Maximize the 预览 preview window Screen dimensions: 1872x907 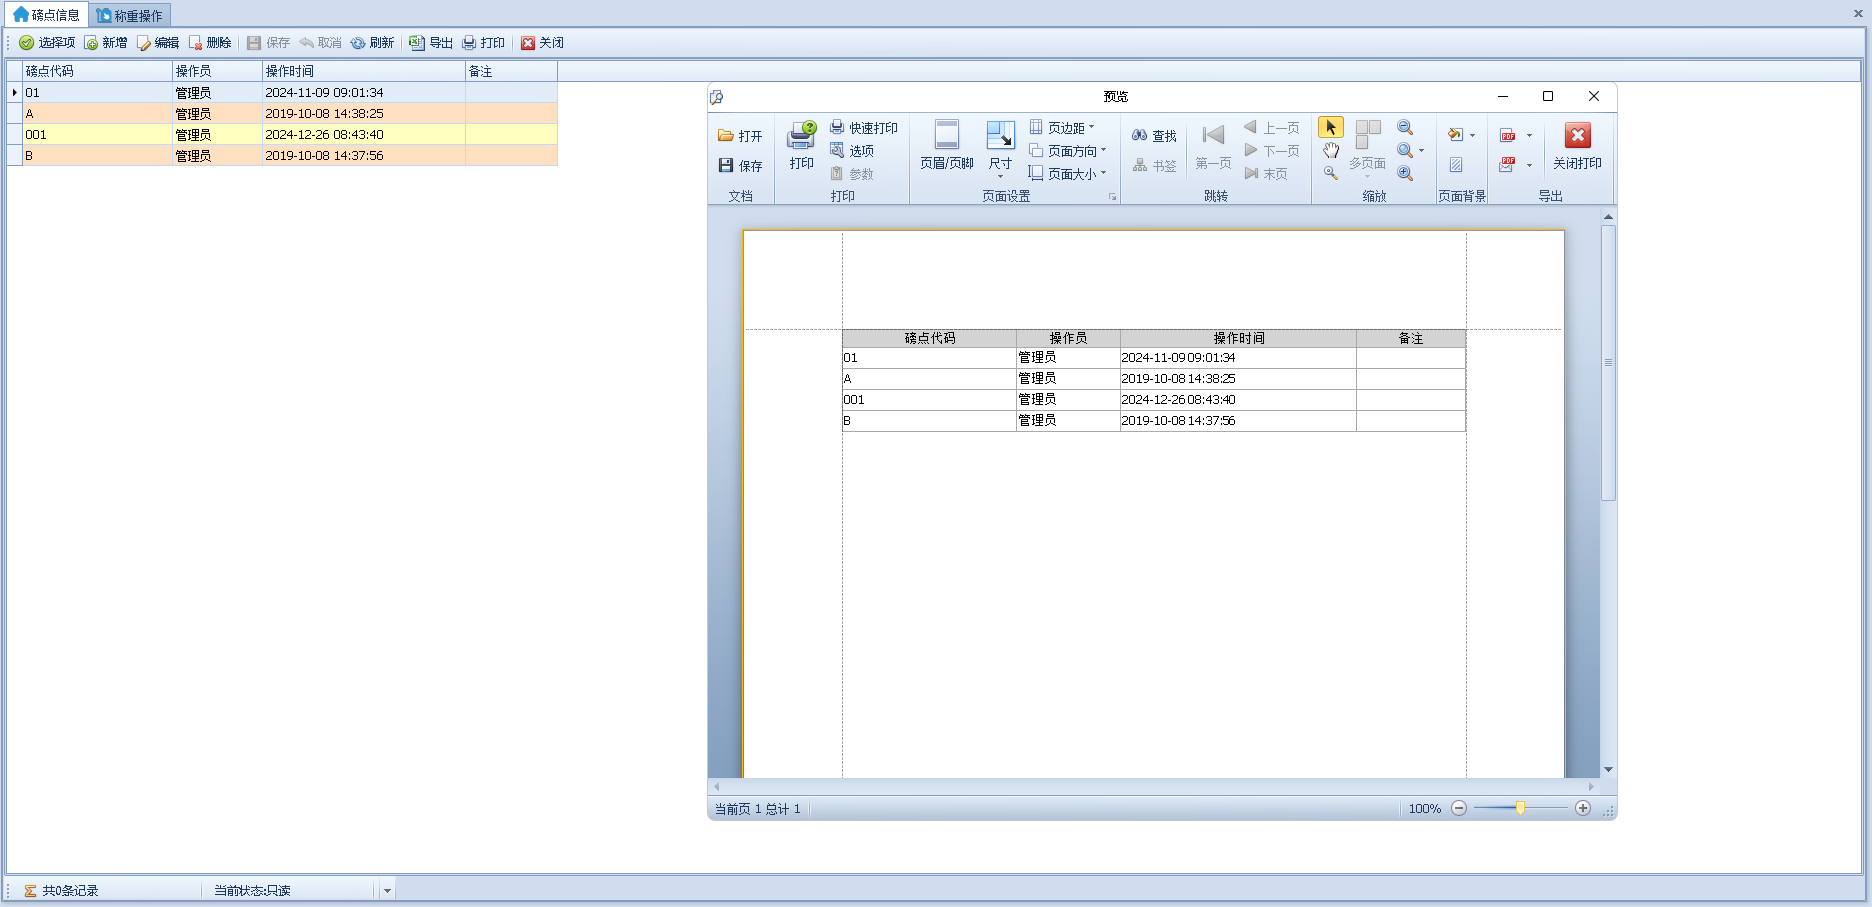pos(1548,96)
